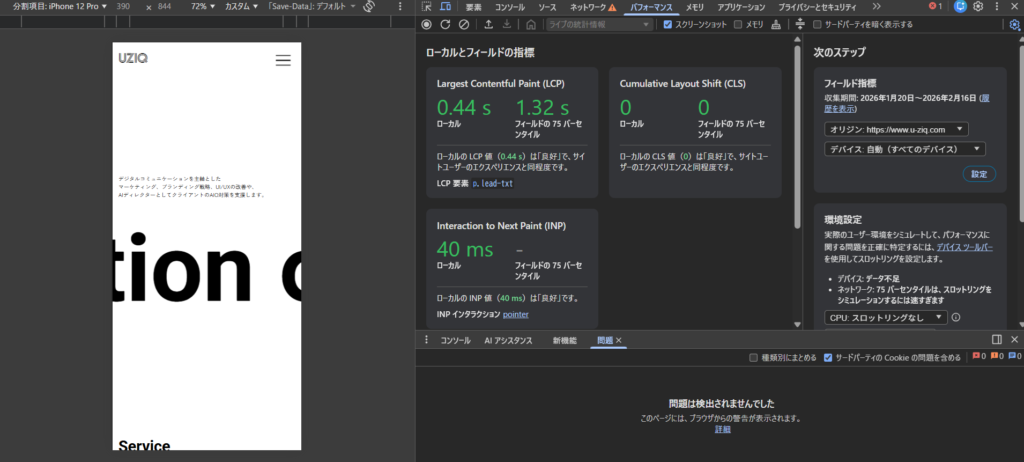Open the CPU スロットリングなし dropdown

[884, 317]
